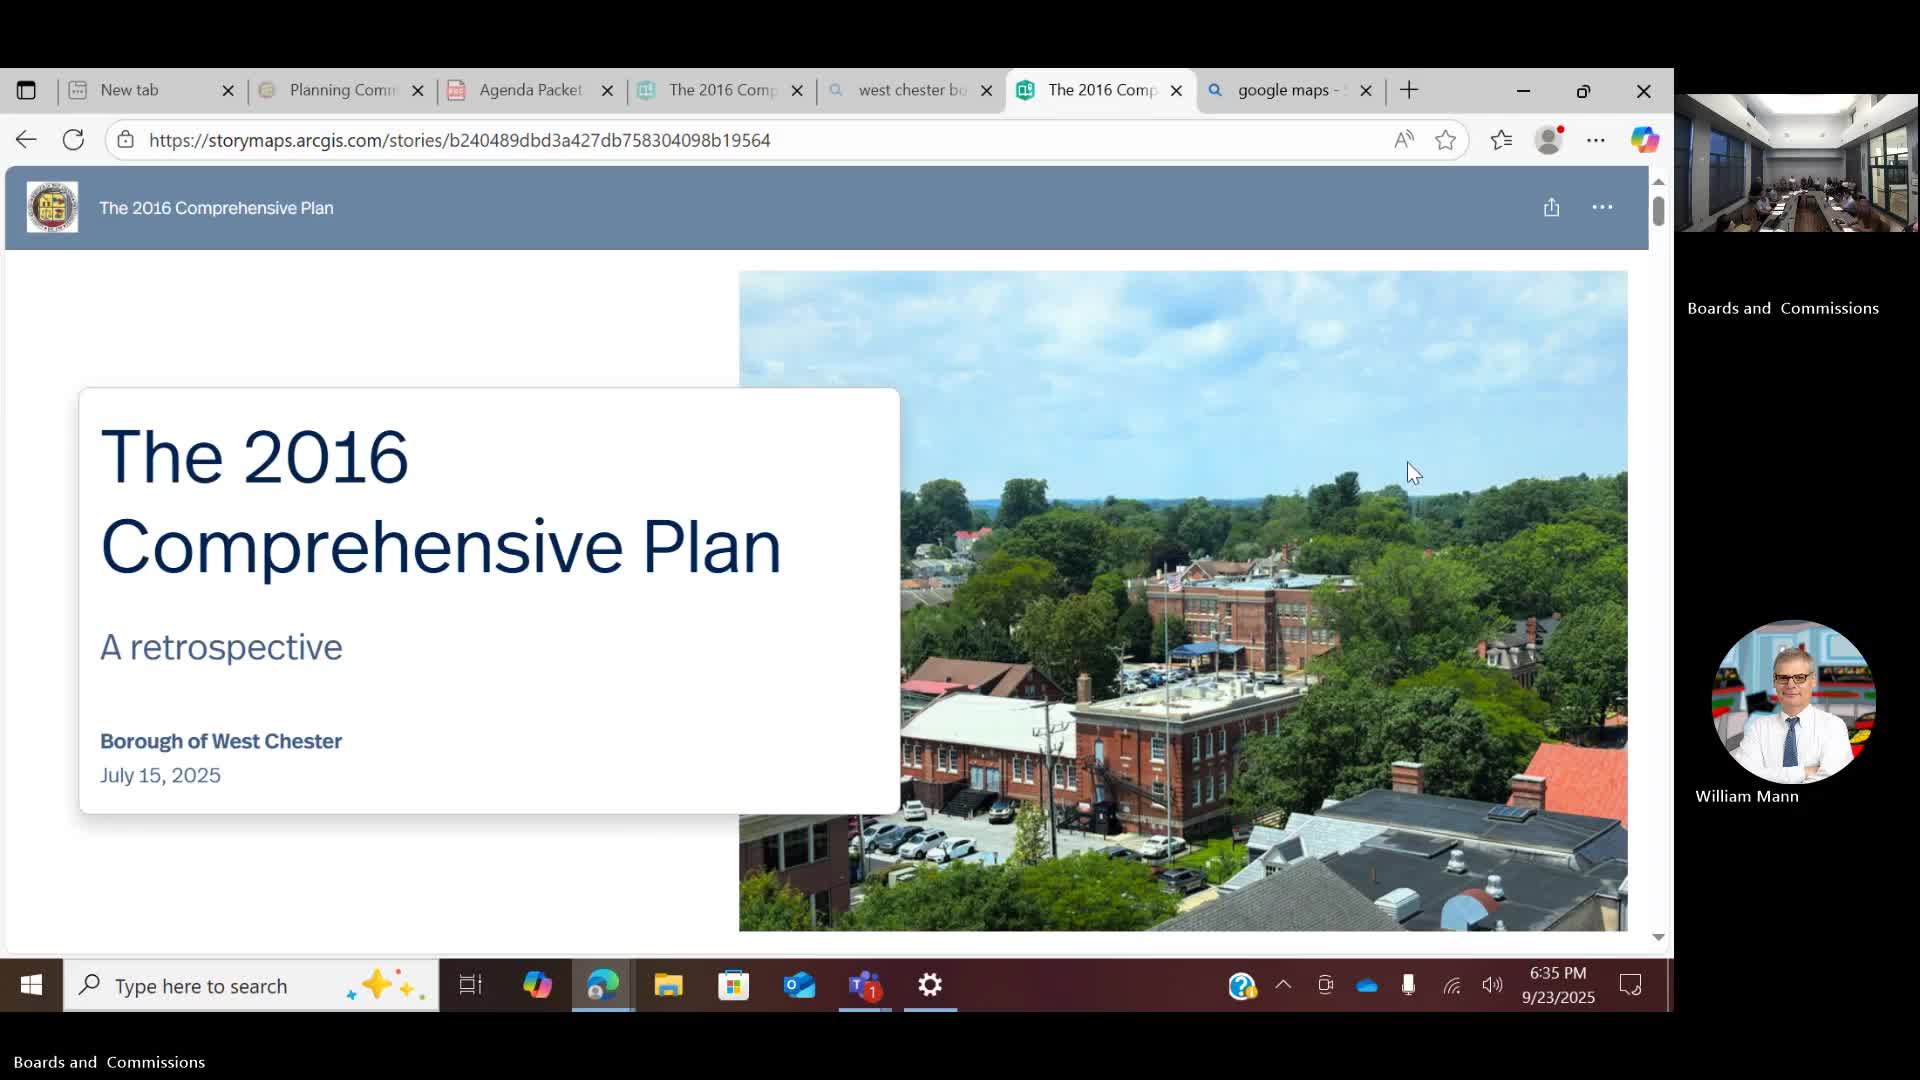Click the storymaps URL address field
Viewport: 1920px width, 1080px height.
click(x=460, y=140)
